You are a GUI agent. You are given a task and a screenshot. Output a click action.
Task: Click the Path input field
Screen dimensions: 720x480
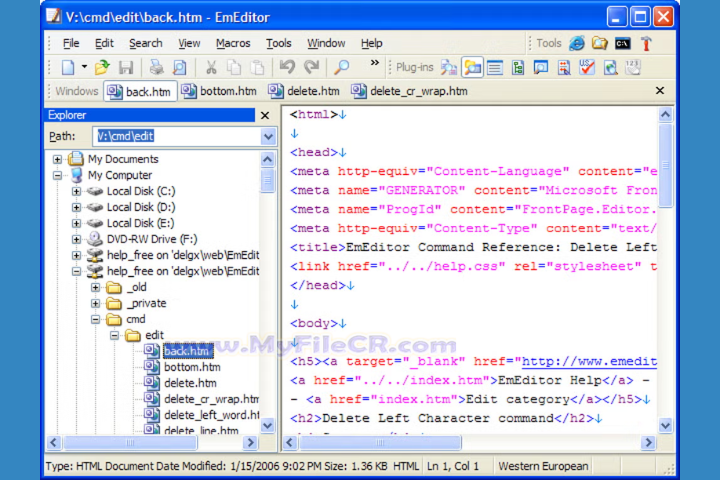click(x=176, y=136)
